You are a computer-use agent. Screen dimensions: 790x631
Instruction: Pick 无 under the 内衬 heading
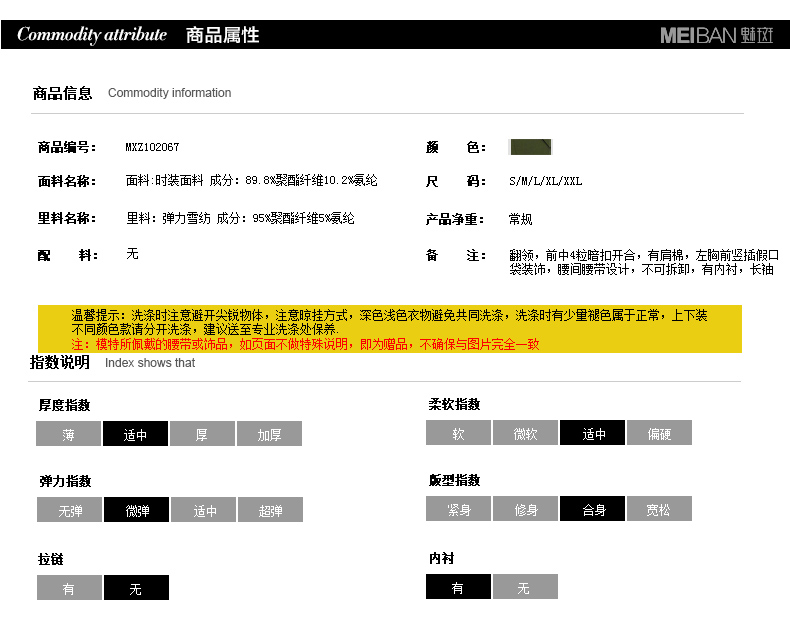(525, 587)
